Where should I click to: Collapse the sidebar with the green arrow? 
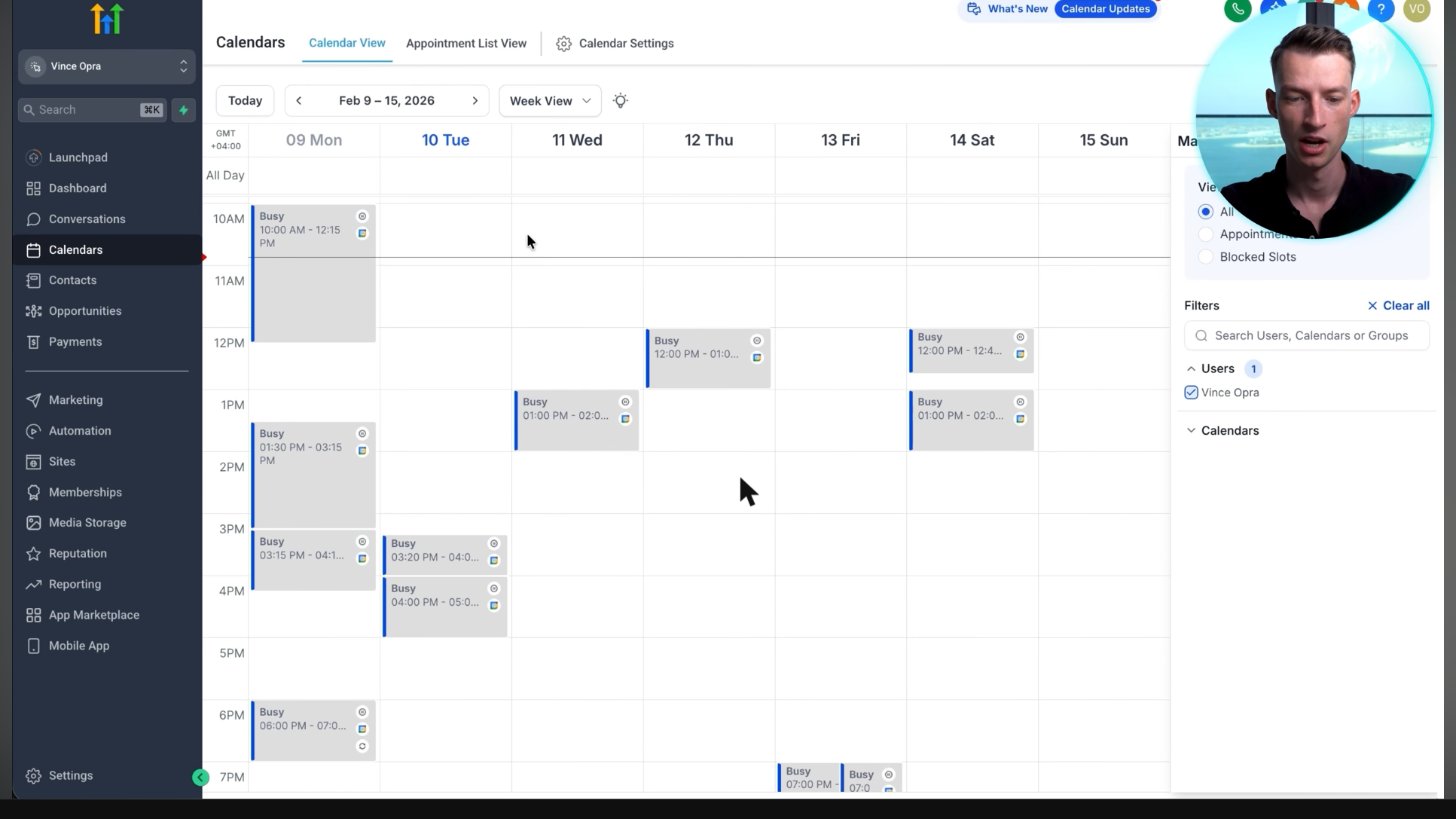tap(200, 777)
